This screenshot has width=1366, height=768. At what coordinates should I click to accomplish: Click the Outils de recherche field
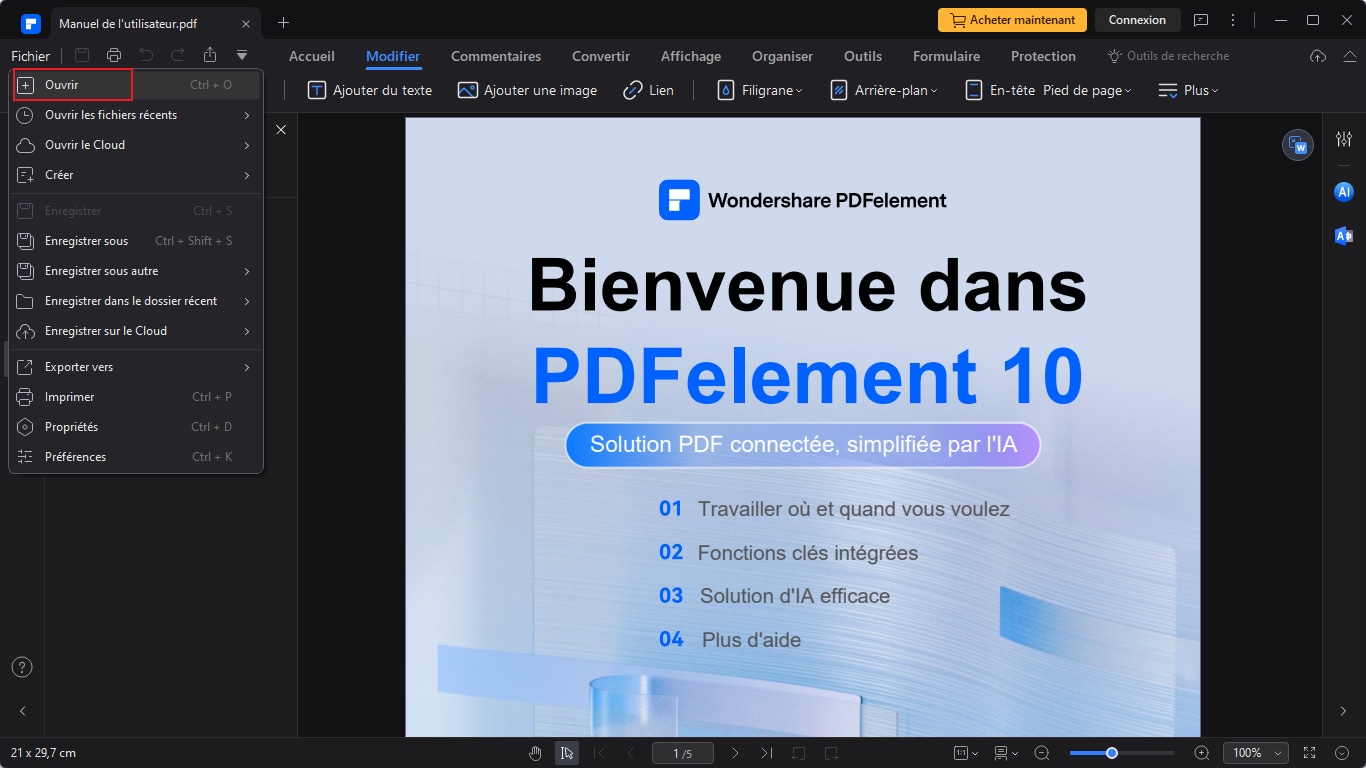coord(1168,56)
